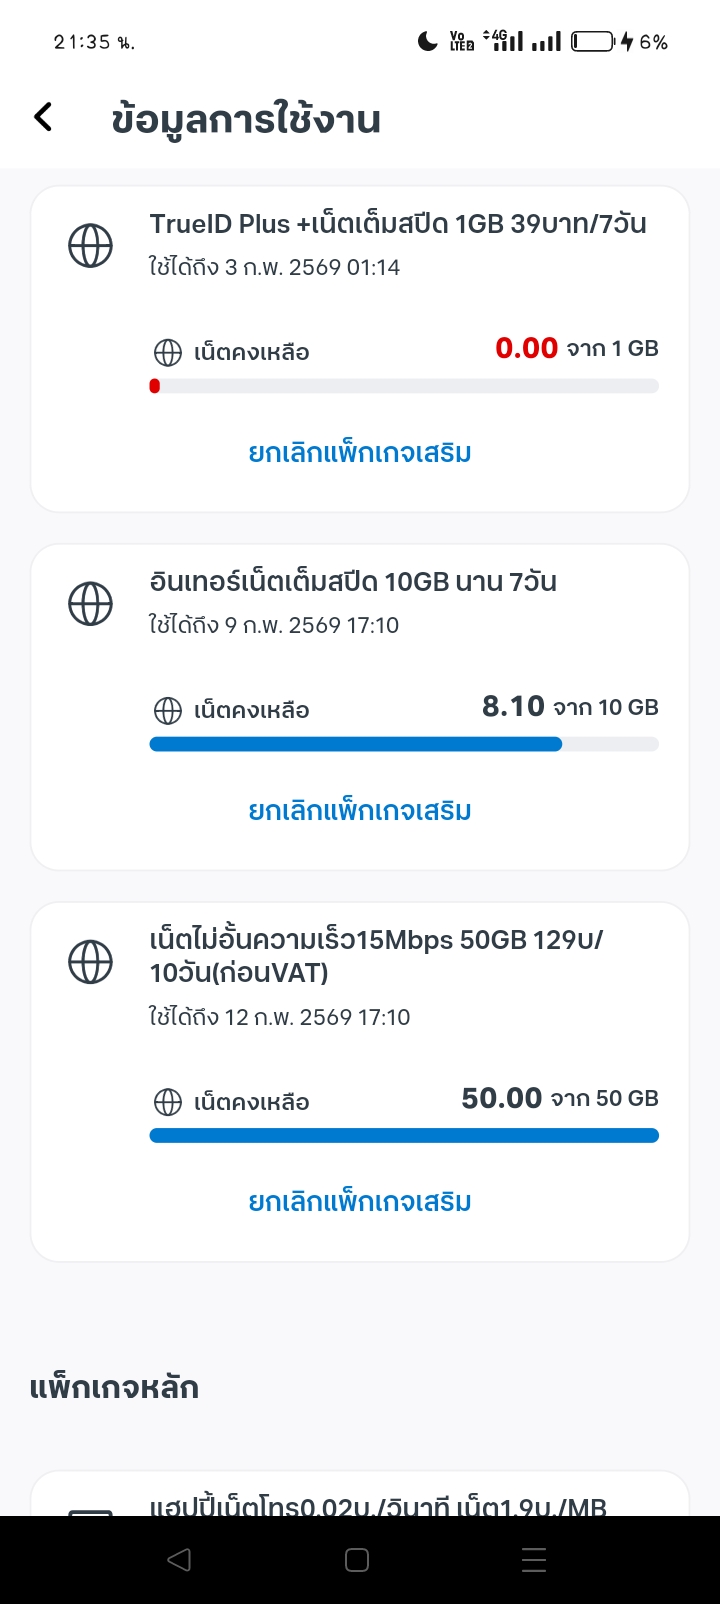The height and width of the screenshot is (1604, 720).
Task: Open Android recent apps menu button
Action: click(x=534, y=1560)
